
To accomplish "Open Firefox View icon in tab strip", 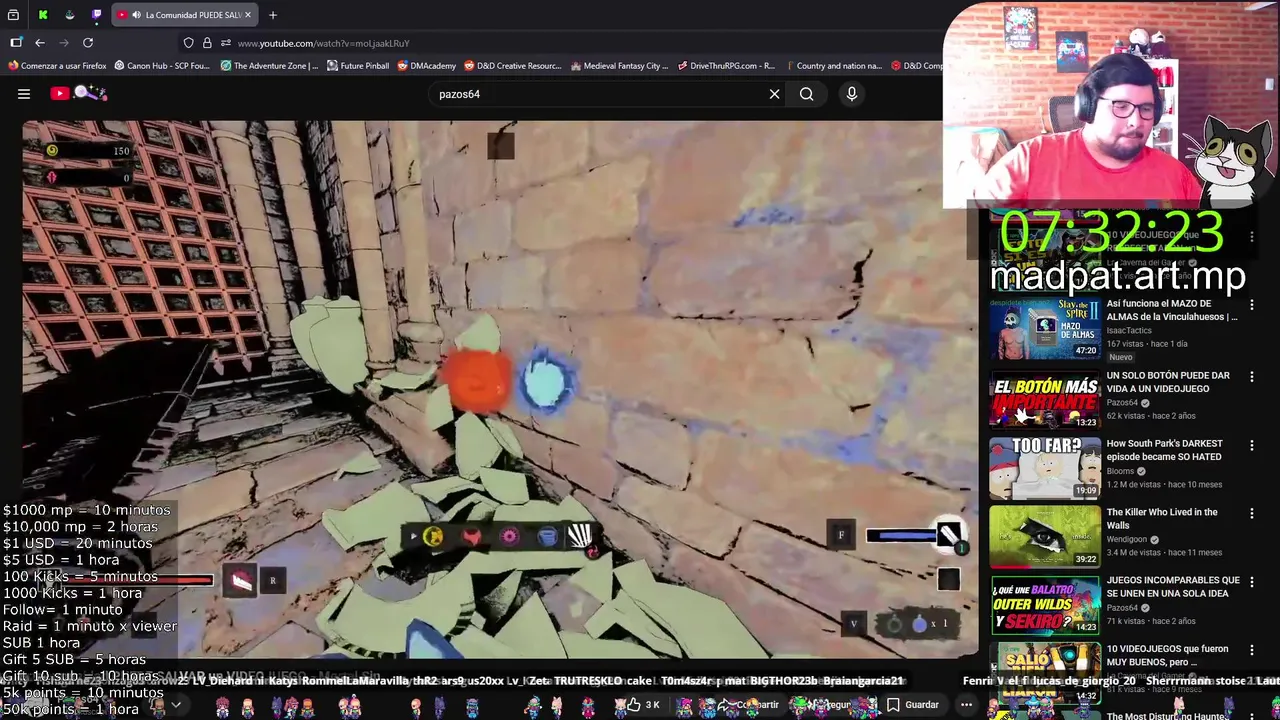I will coord(13,15).
